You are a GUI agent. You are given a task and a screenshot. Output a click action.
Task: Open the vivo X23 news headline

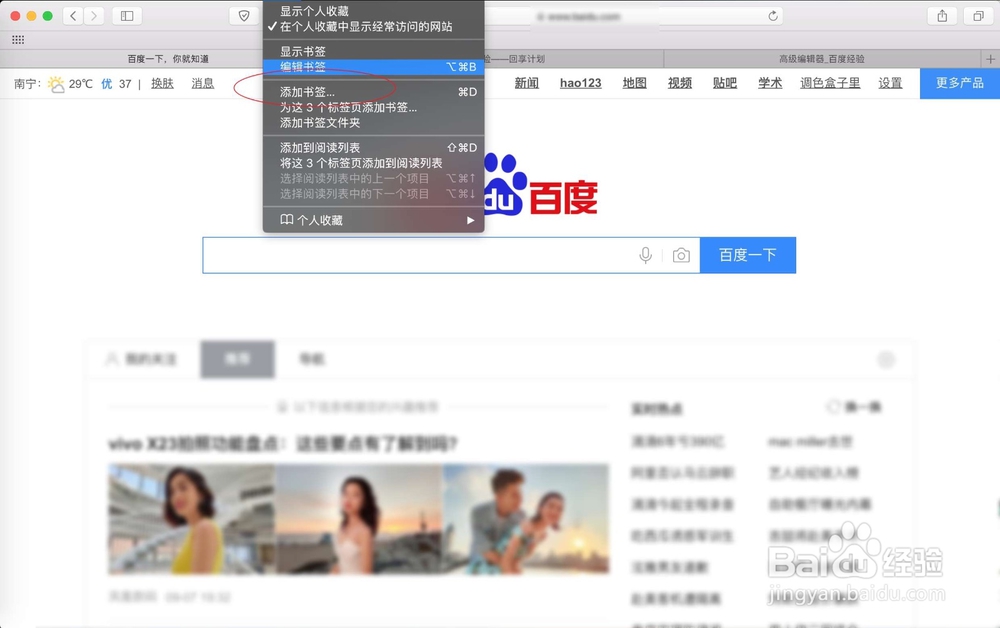click(283, 443)
